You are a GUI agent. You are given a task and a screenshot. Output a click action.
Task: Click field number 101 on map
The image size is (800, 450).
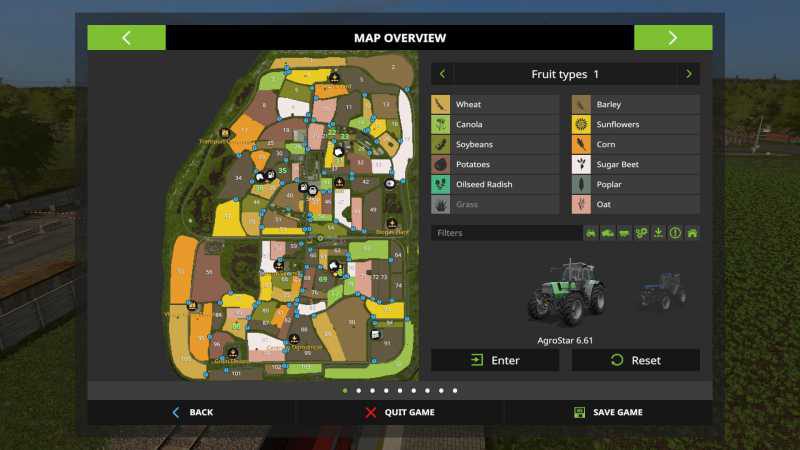[x=236, y=374]
